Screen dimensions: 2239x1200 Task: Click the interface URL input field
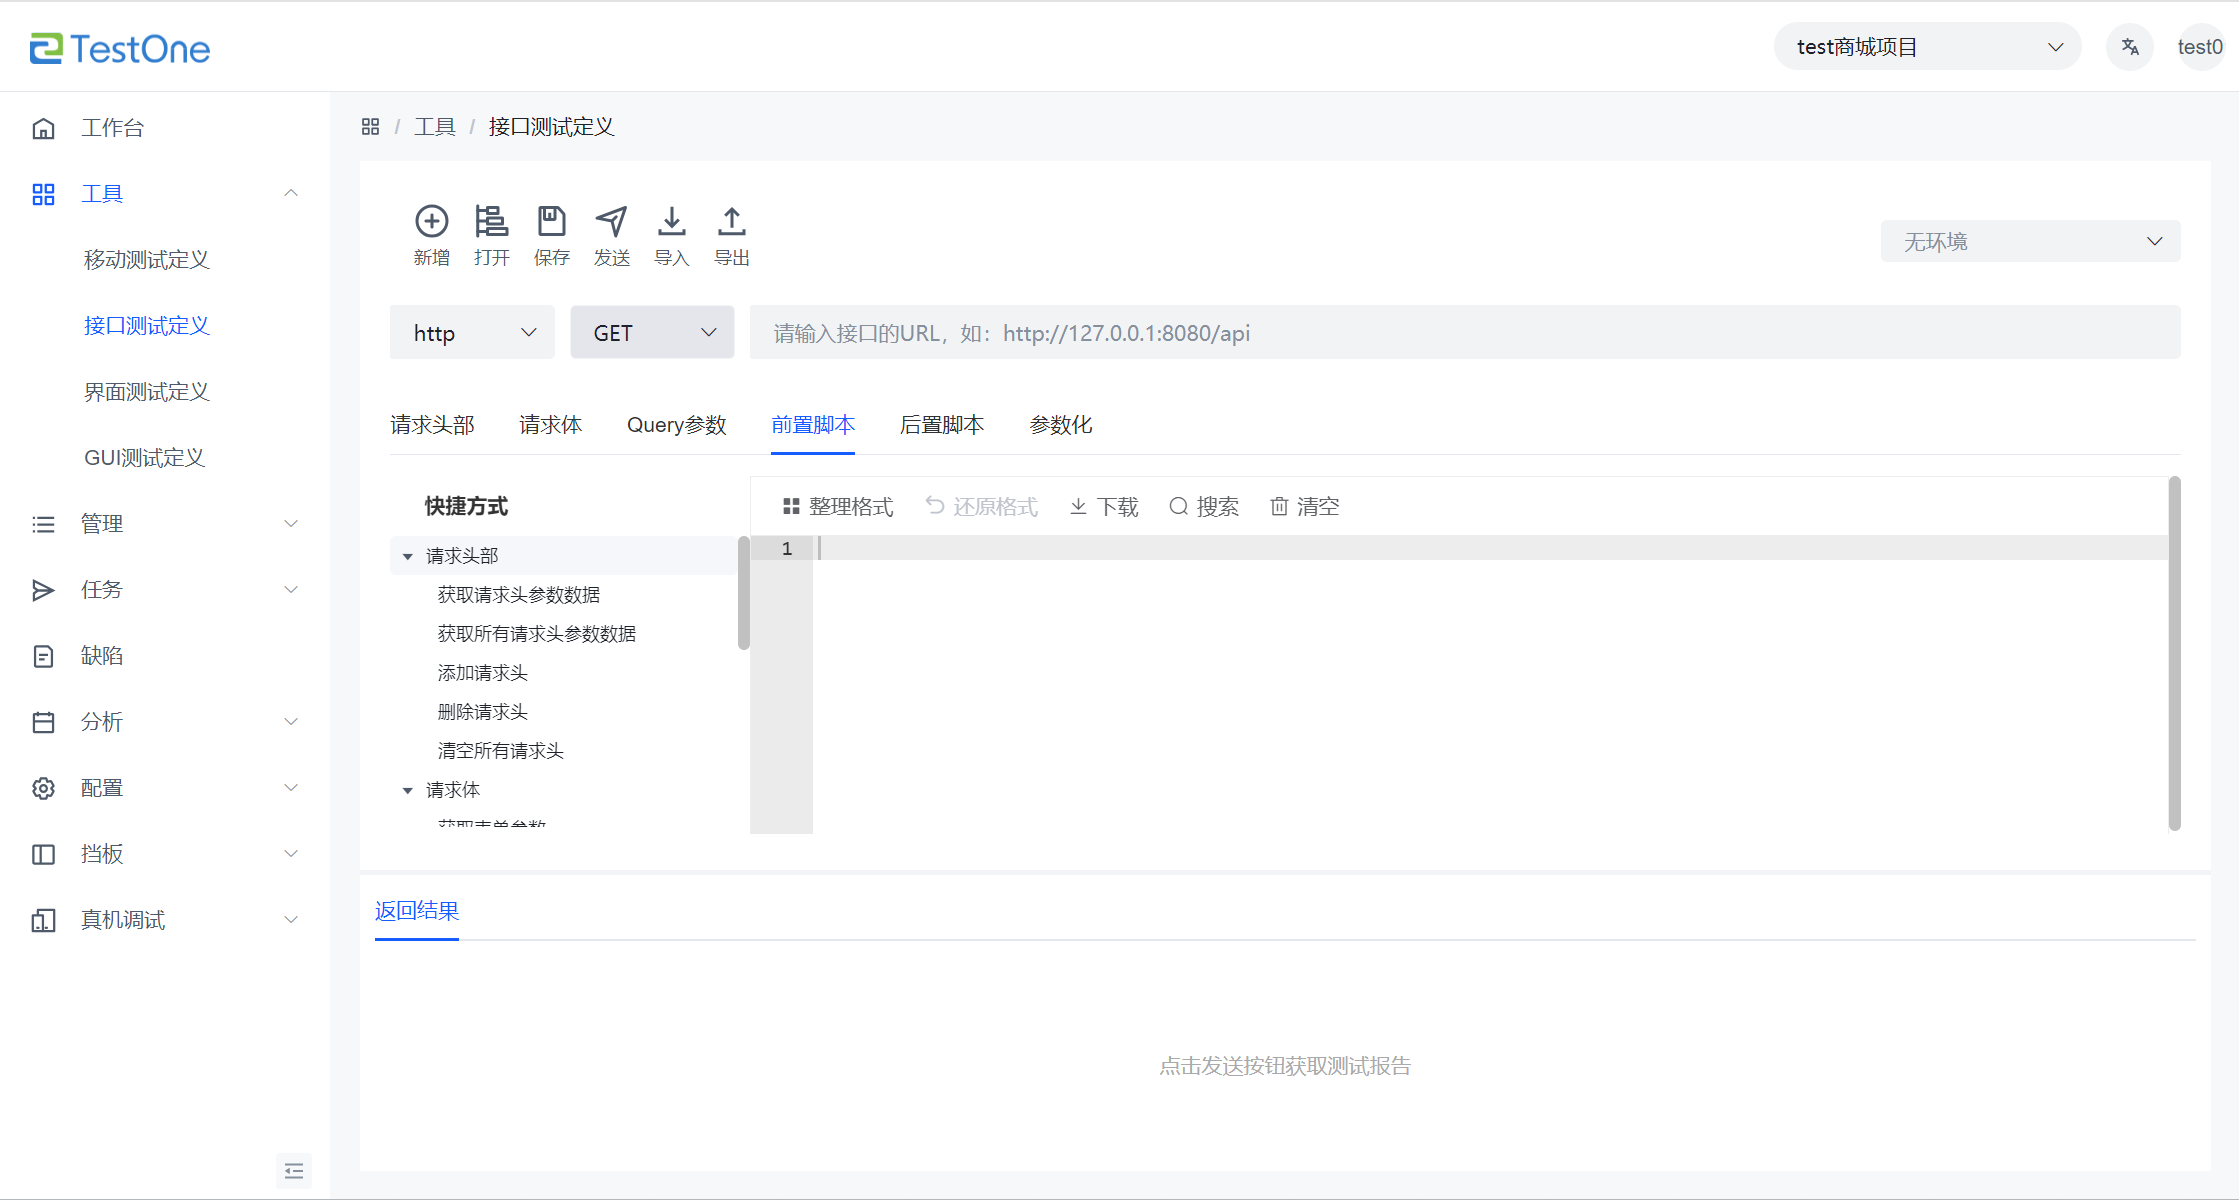[1464, 333]
